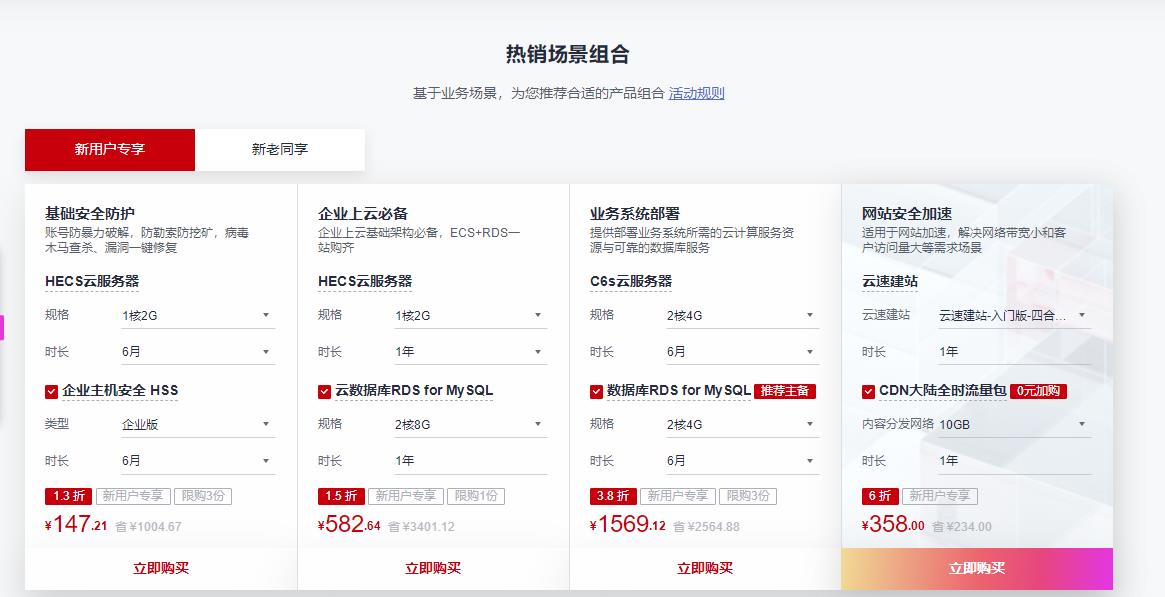Image resolution: width=1165 pixels, height=597 pixels.
Task: Click the 1.3 折 discount badge
Action: (68, 496)
